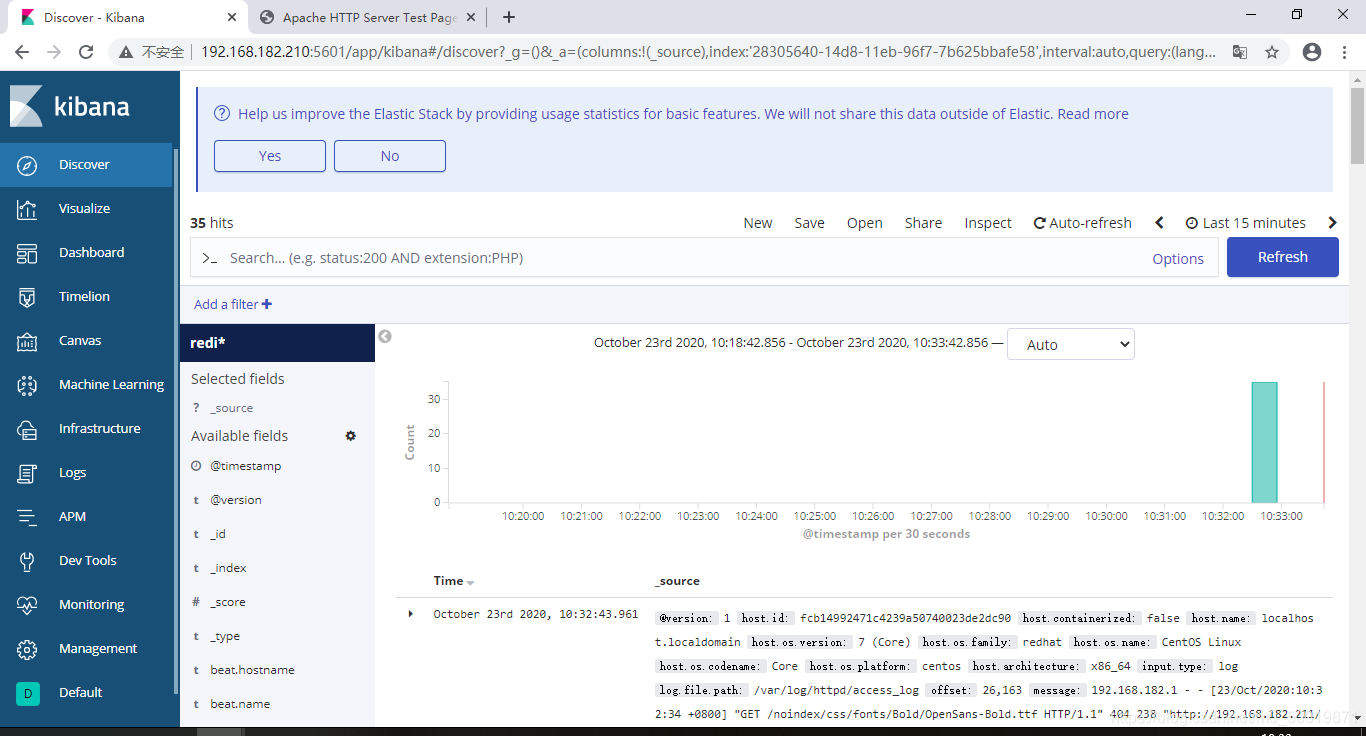The height and width of the screenshot is (736, 1366).
Task: Open Canvas via its sidebar icon
Action: tap(27, 341)
